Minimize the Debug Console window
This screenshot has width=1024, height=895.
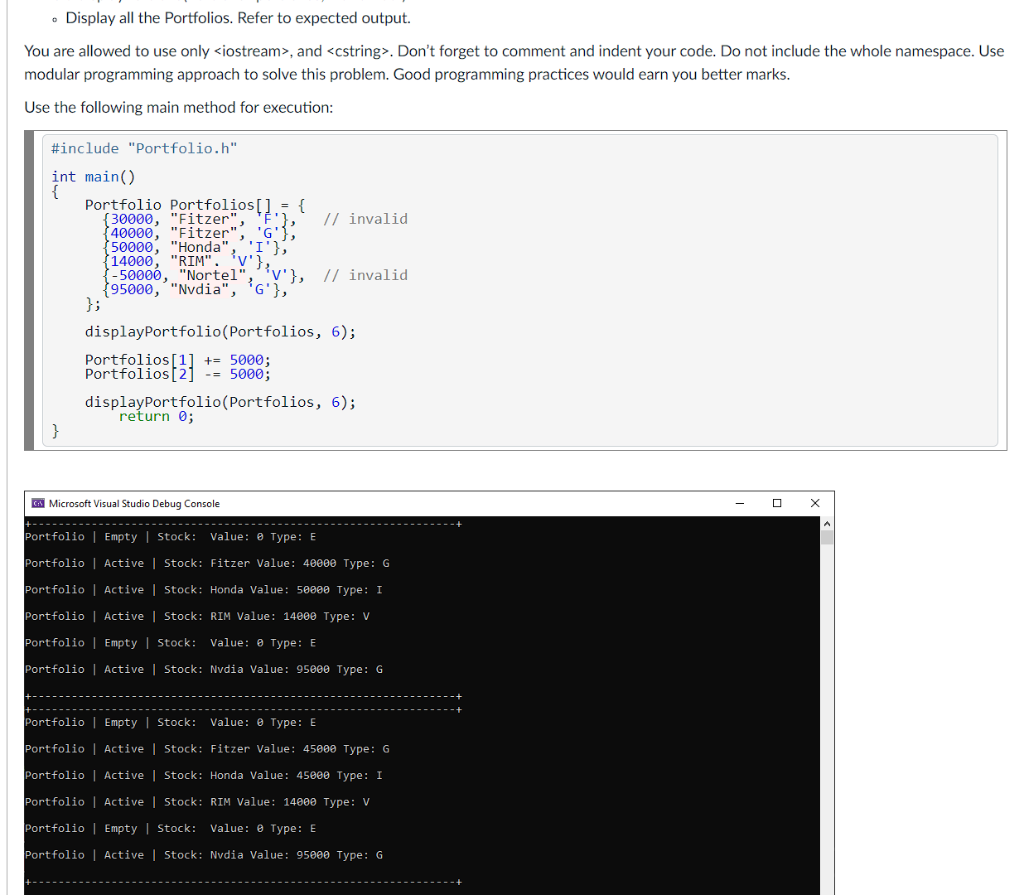pos(738,503)
